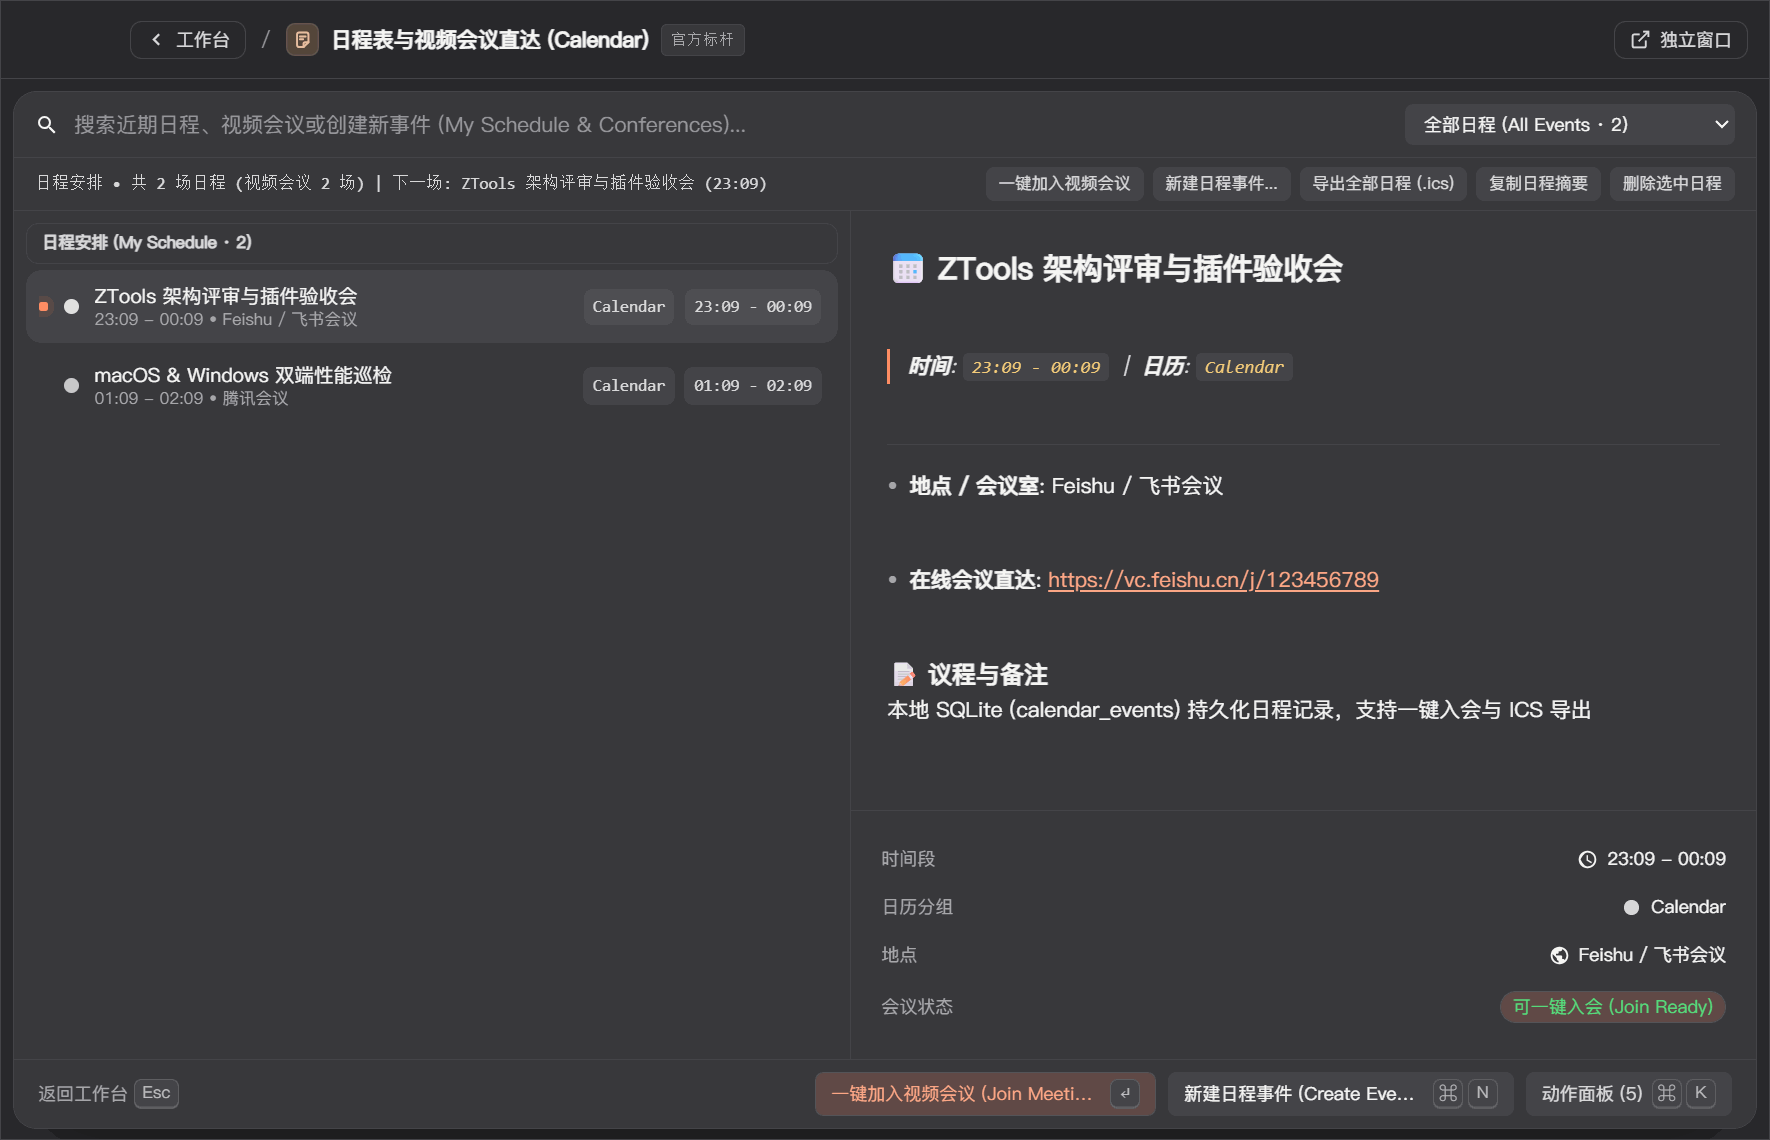Collapse the 日程安排 (My Schedule · 2) group header
1770x1140 pixels.
(x=431, y=243)
